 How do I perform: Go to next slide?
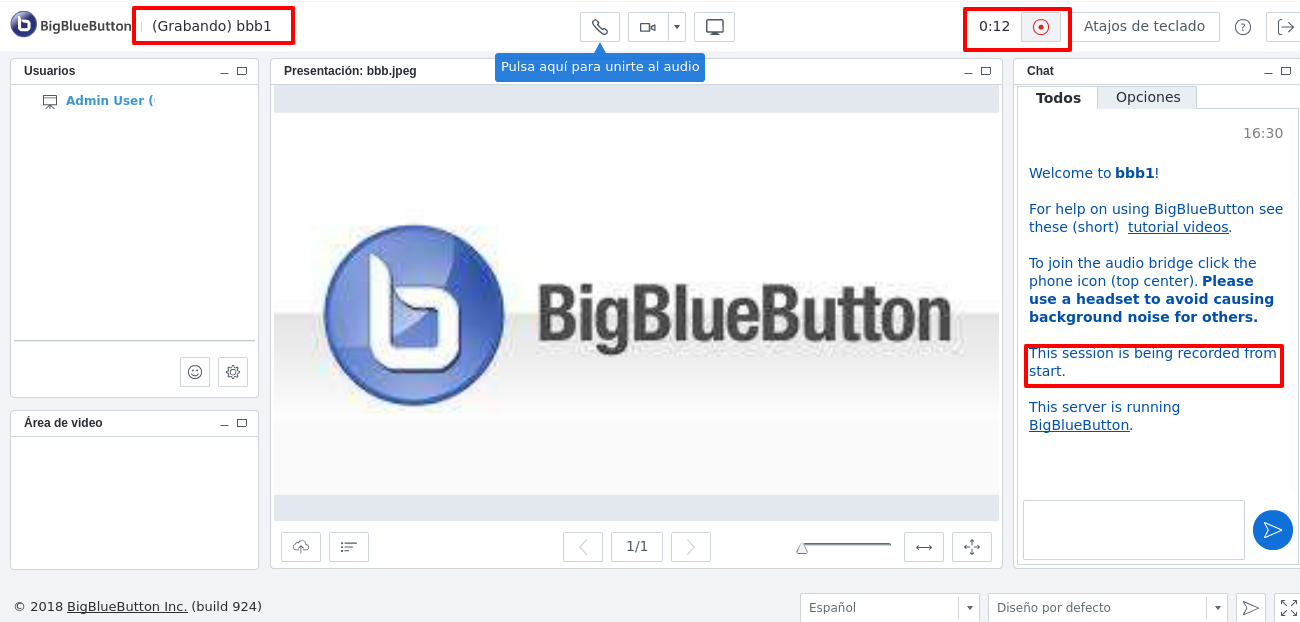(691, 547)
